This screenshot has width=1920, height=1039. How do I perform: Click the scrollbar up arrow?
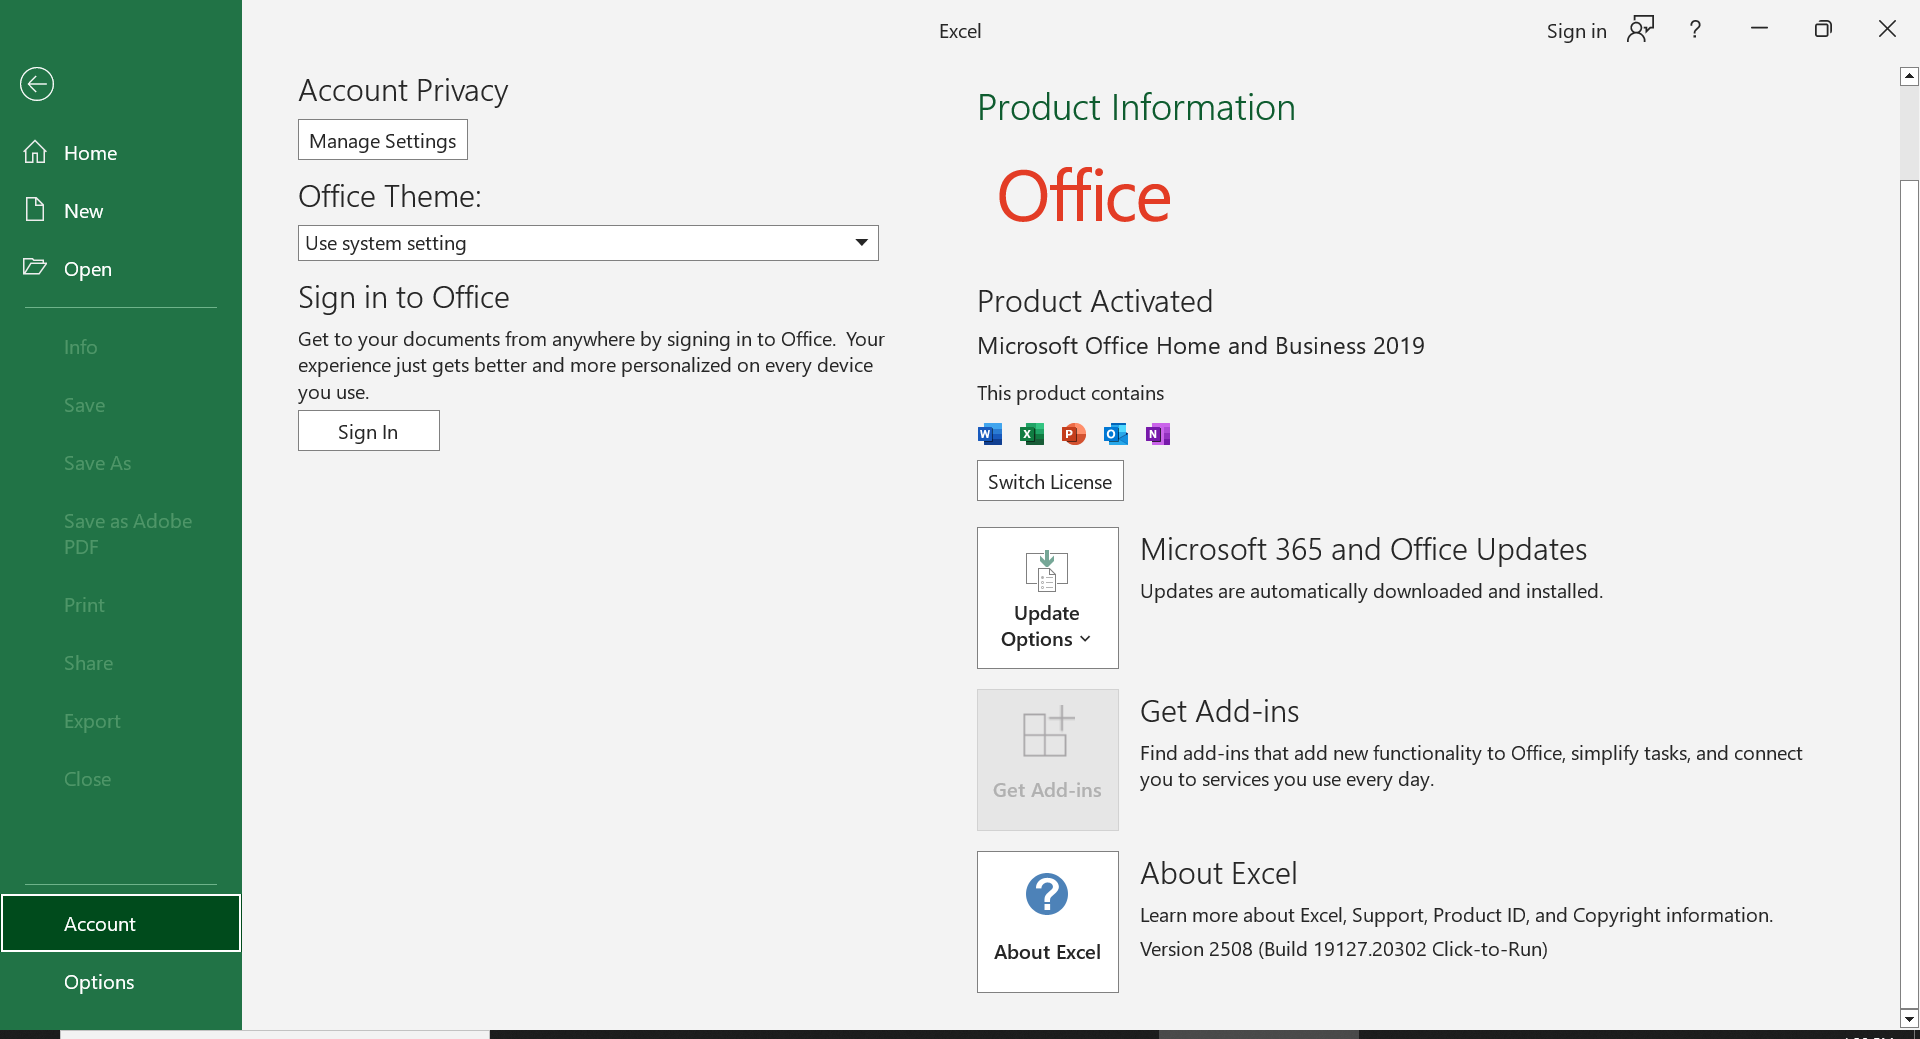point(1909,76)
